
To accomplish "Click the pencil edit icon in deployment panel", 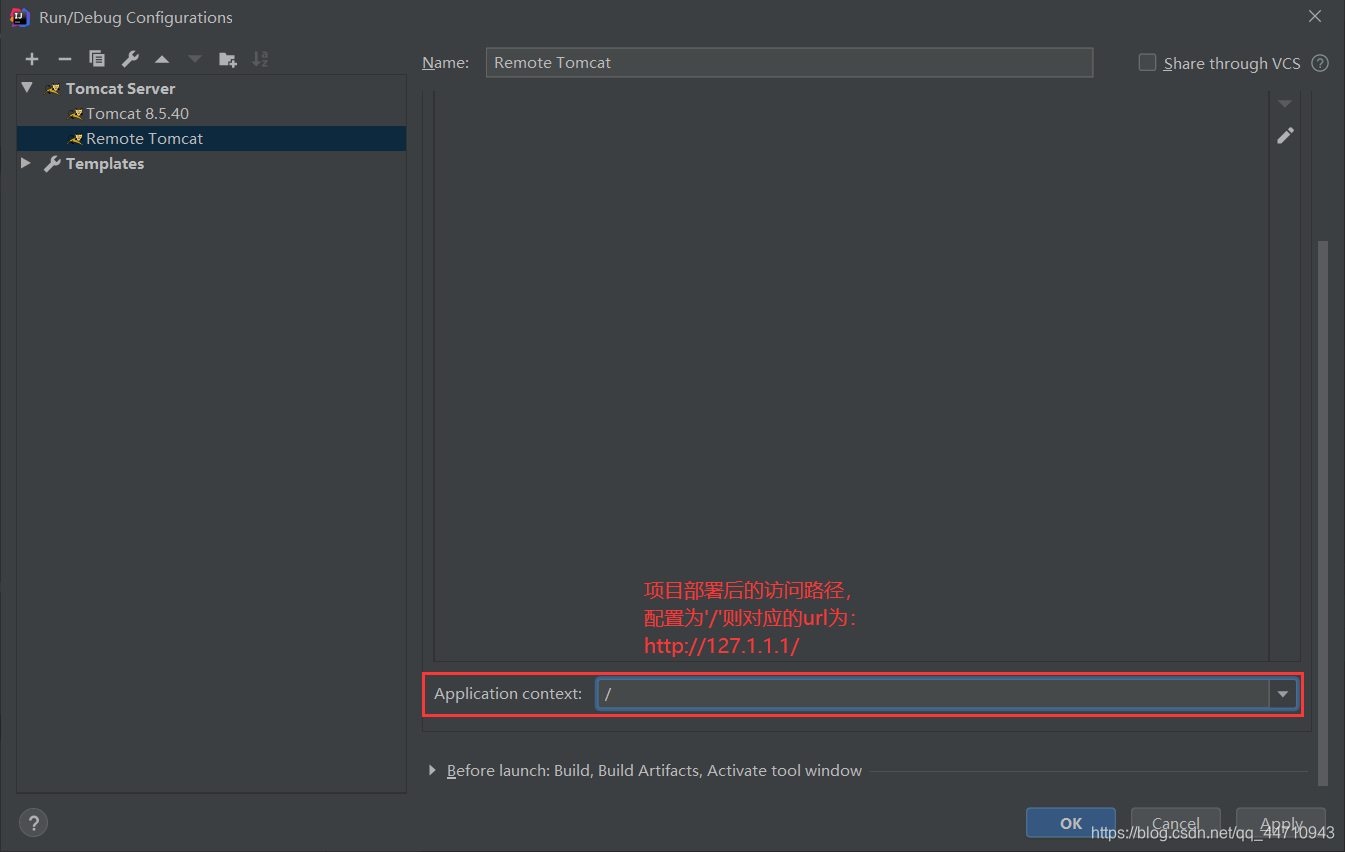I will 1285,135.
